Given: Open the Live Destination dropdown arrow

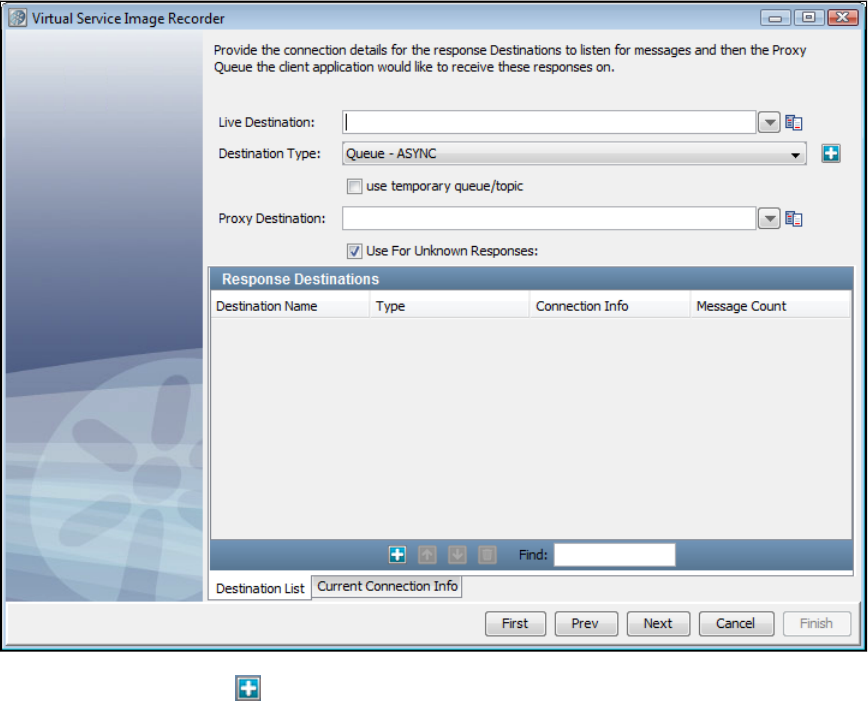Looking at the screenshot, I should tap(769, 122).
